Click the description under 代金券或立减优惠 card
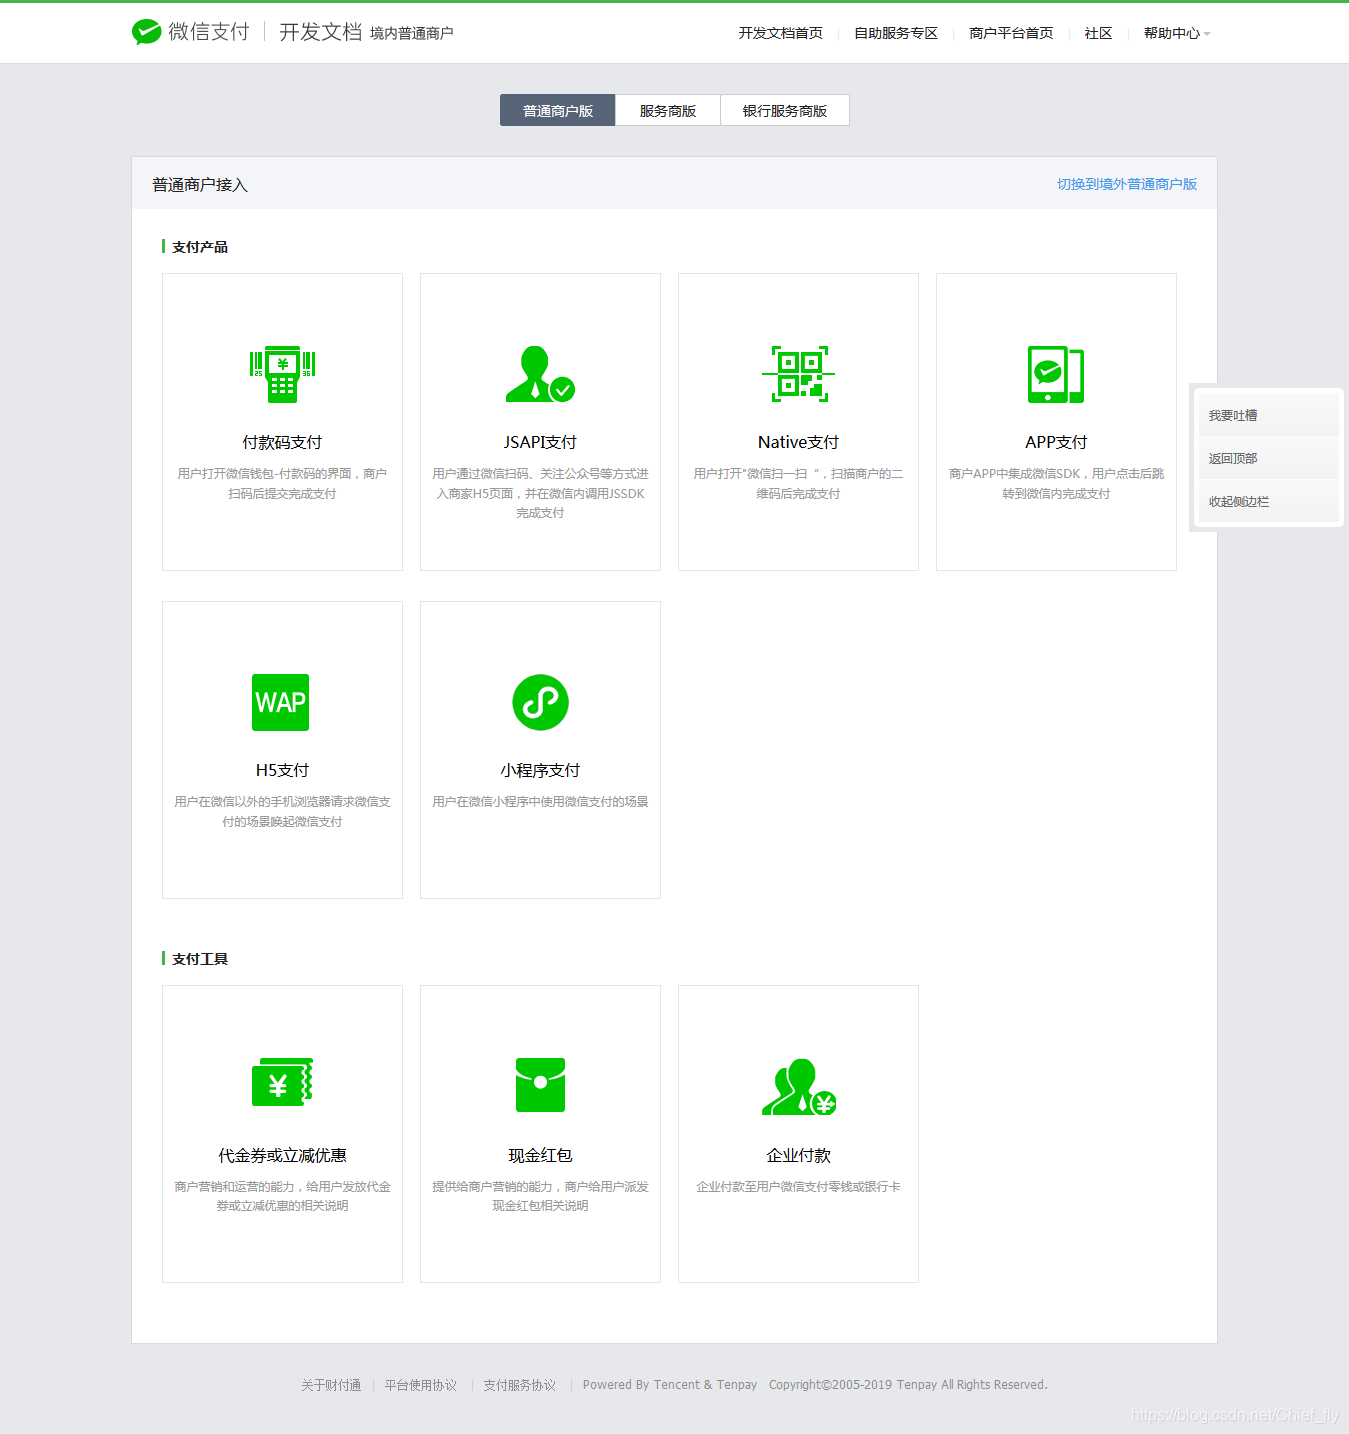The image size is (1349, 1434). 282,1196
